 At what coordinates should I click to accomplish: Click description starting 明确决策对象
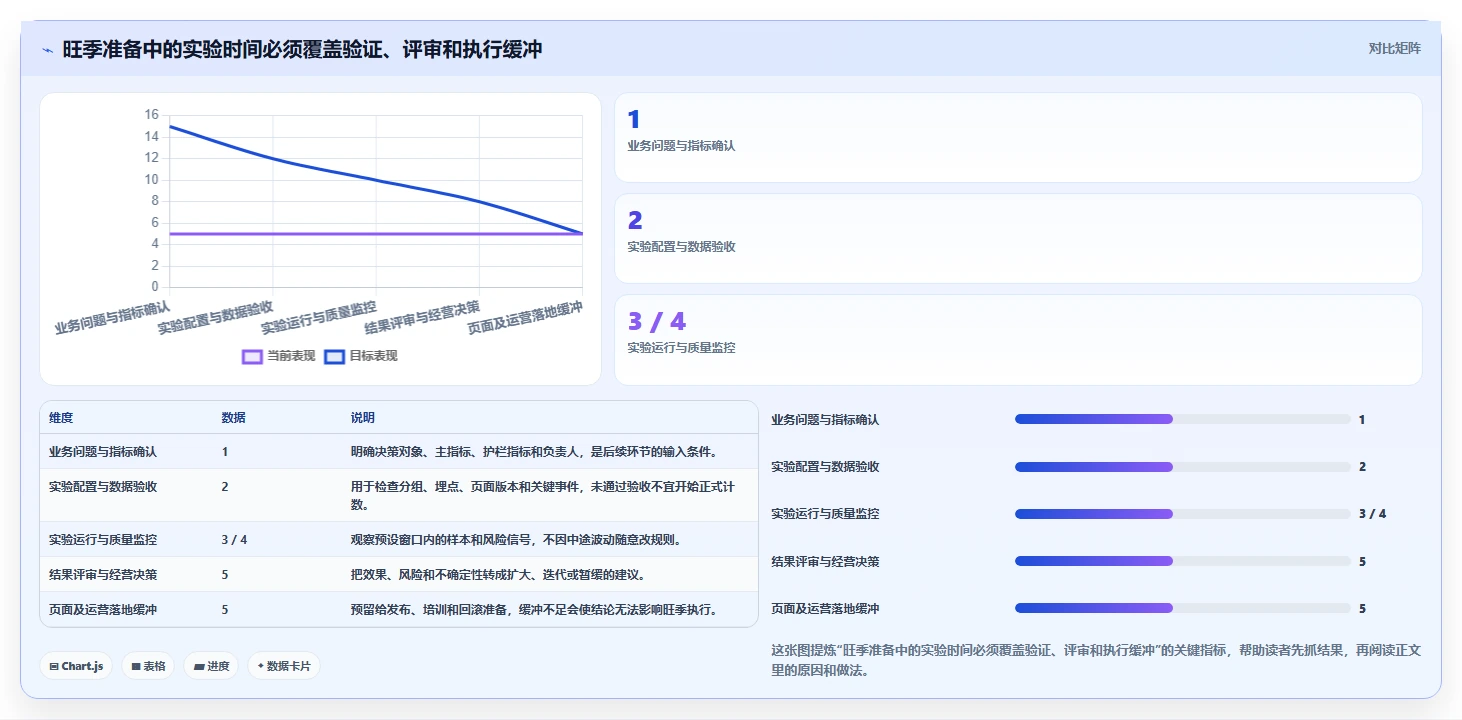(534, 452)
